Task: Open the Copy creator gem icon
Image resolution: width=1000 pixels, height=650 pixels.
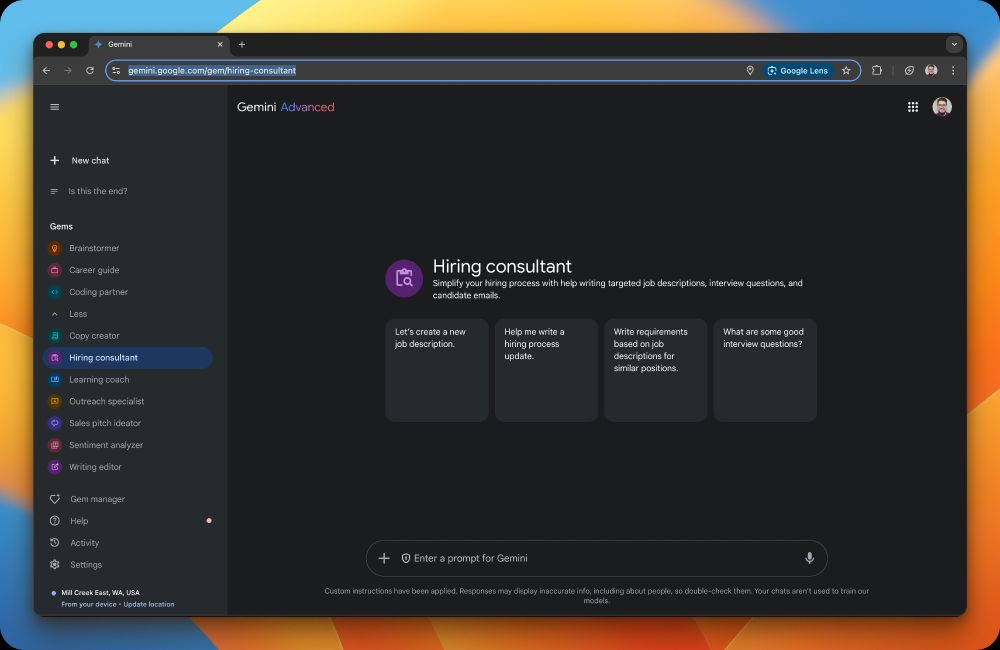Action: click(x=55, y=336)
